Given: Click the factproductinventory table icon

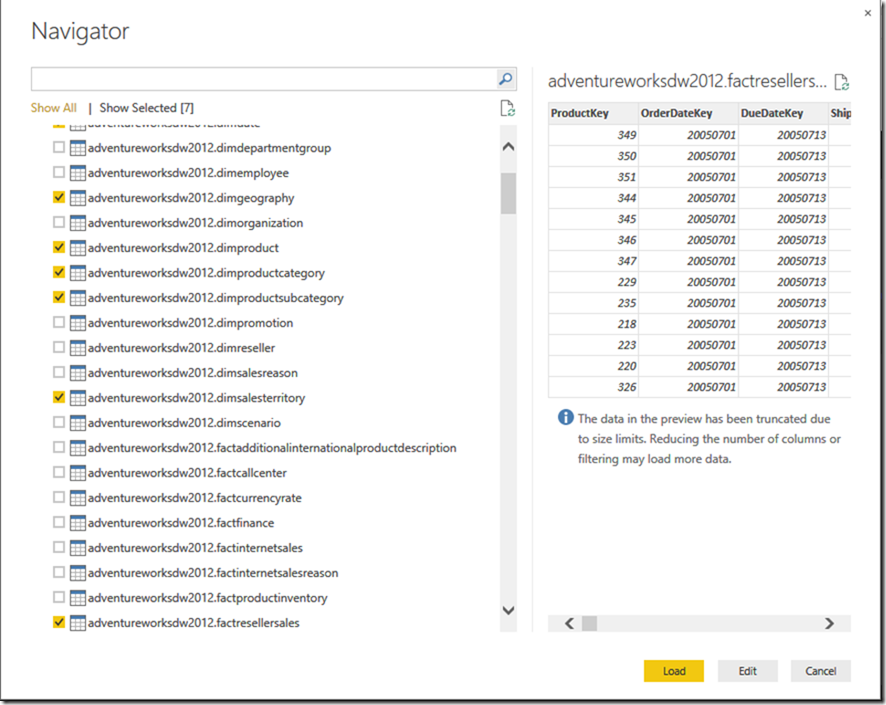Looking at the screenshot, I should click(x=77, y=598).
